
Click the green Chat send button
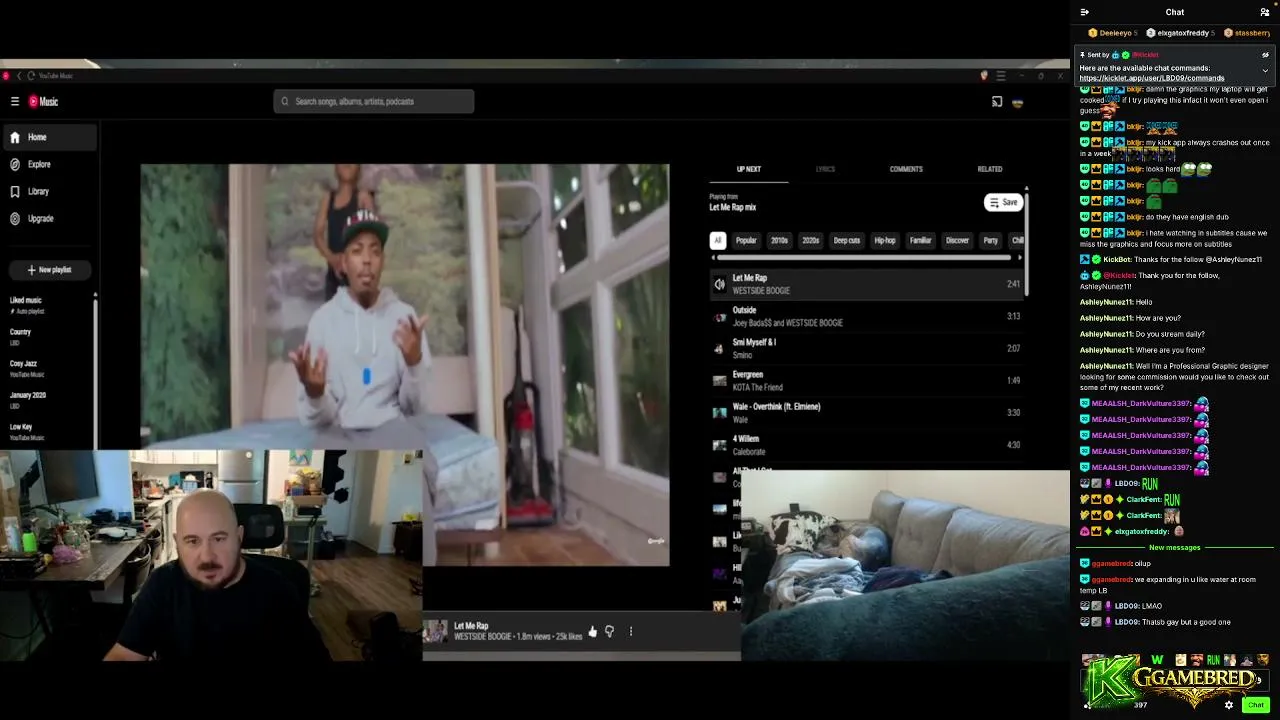click(1256, 705)
